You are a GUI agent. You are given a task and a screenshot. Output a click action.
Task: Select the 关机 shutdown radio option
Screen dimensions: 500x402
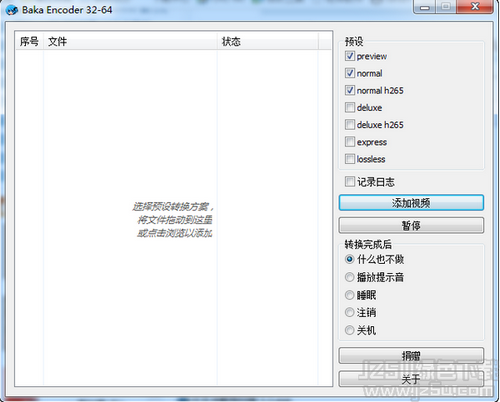click(349, 330)
